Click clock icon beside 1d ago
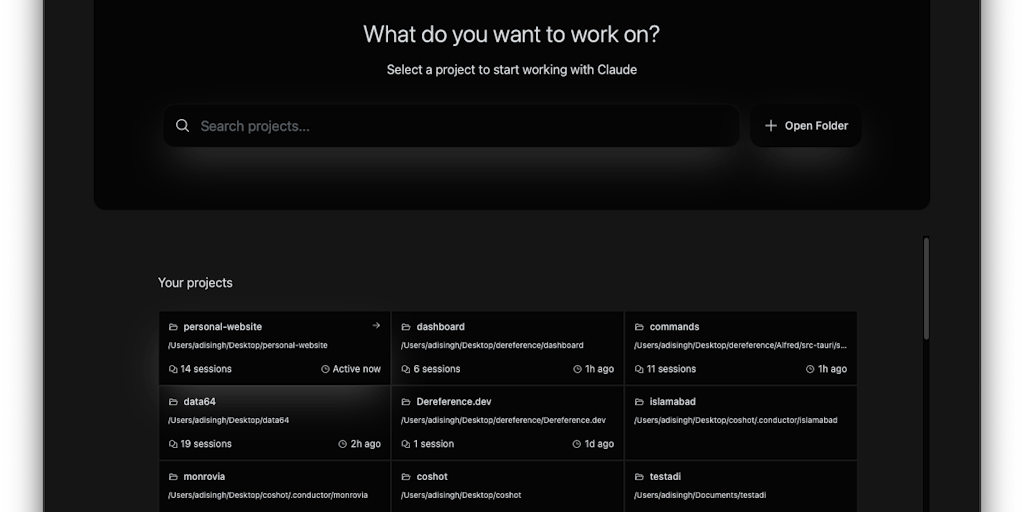The width and height of the screenshot is (1024, 512). [x=577, y=444]
